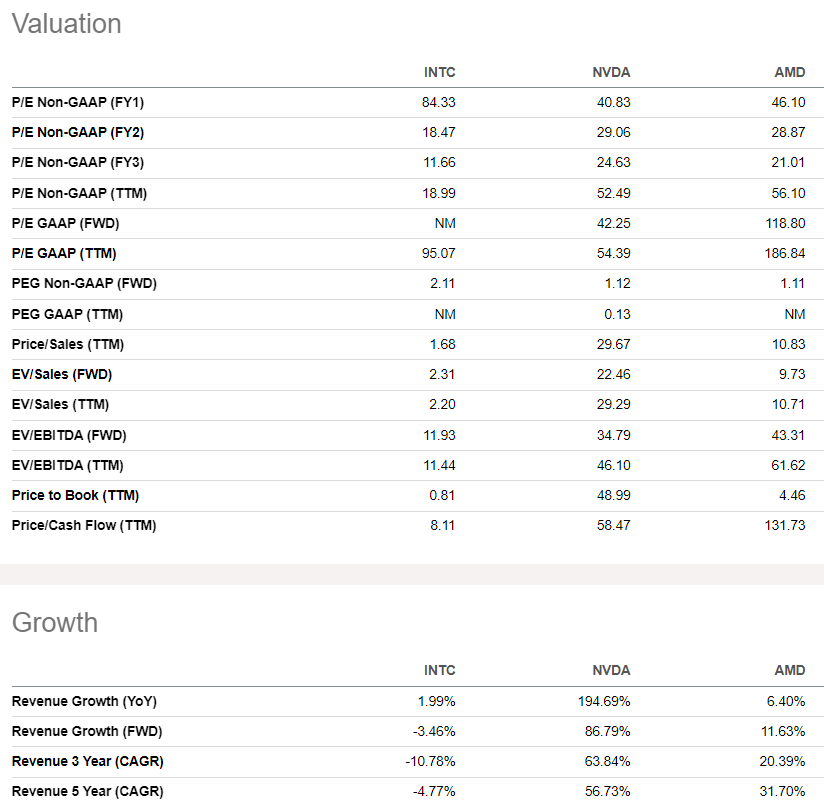Click the Valuation section heading
Screen dimensions: 824x807
pos(66,24)
